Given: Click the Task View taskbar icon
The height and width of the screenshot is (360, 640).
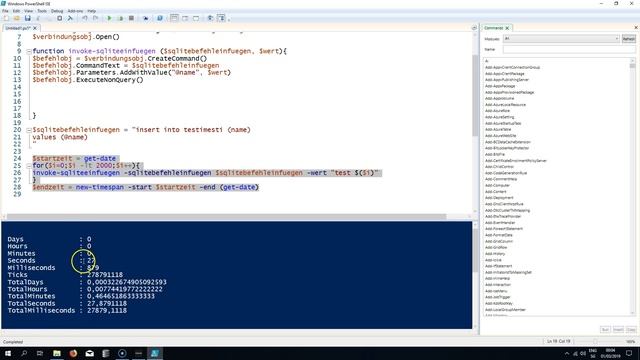Looking at the screenshot, I should pos(40,353).
